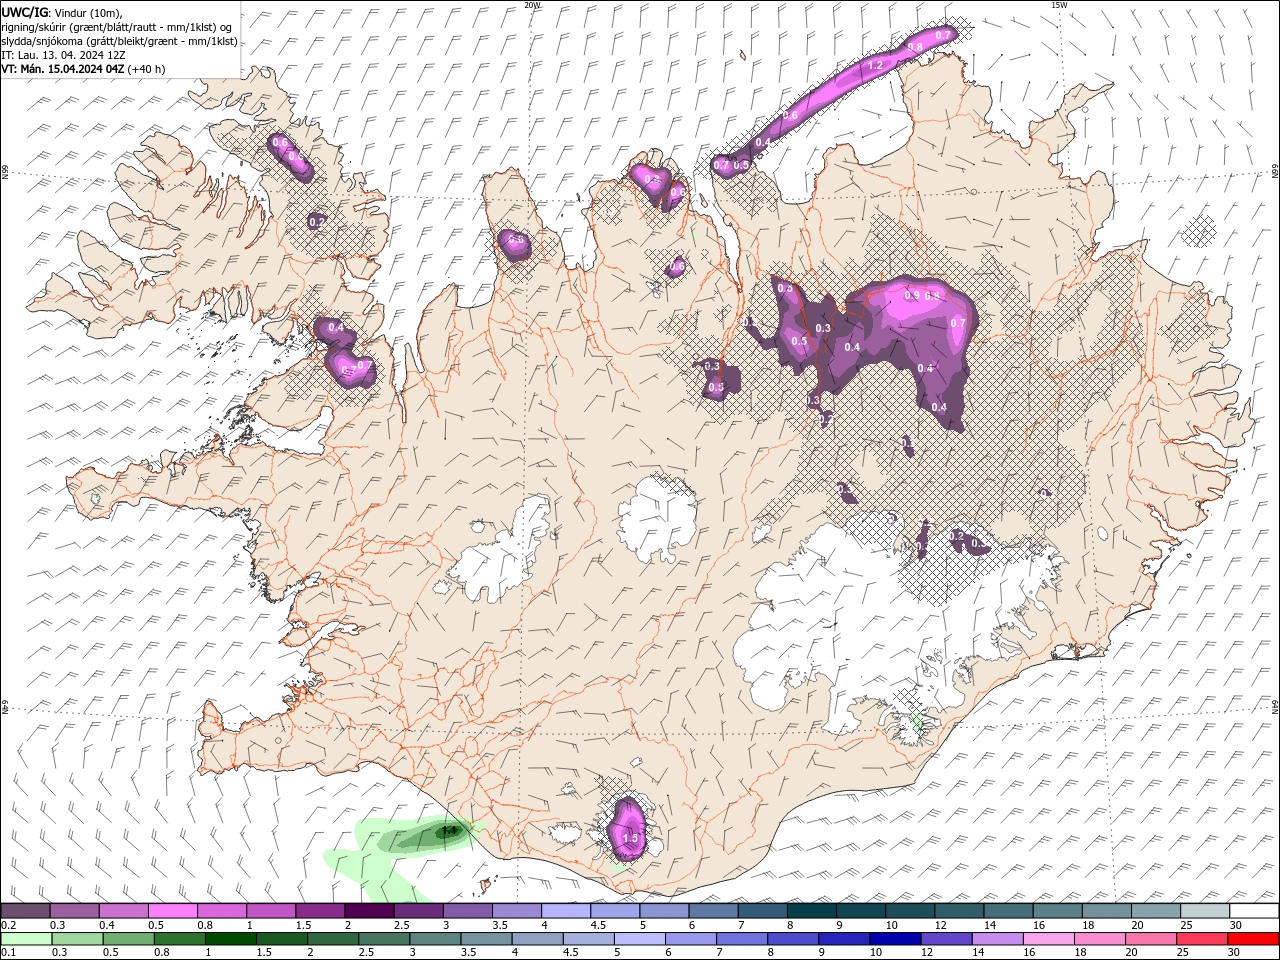Image resolution: width=1280 pixels, height=960 pixels.
Task: Click the 1.4 value in green rain area
Action: point(449,830)
